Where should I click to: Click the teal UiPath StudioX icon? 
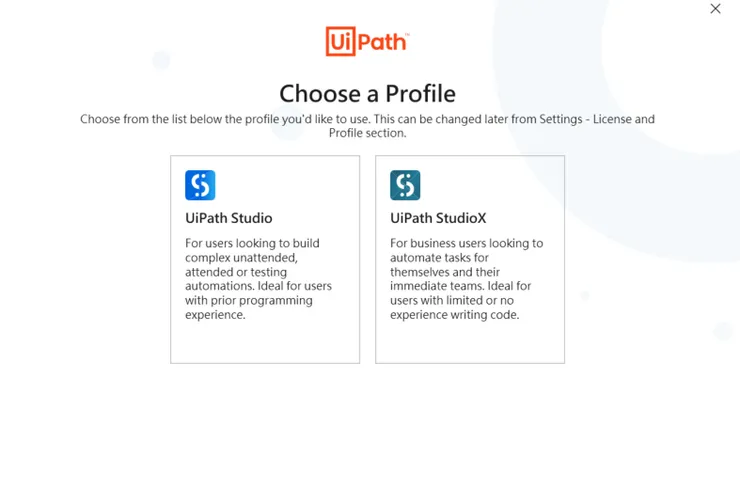click(405, 185)
